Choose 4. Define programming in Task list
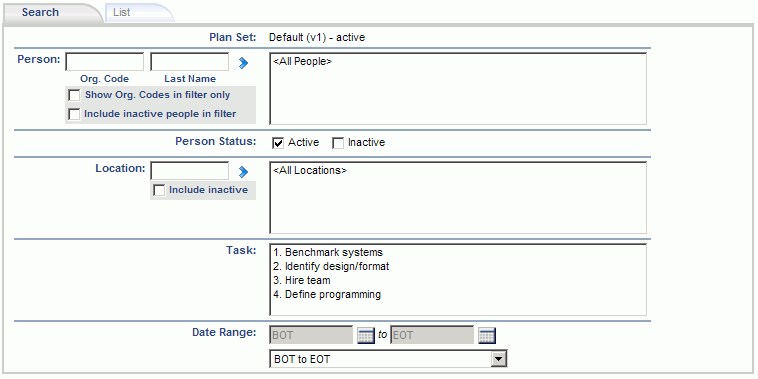 [327, 294]
